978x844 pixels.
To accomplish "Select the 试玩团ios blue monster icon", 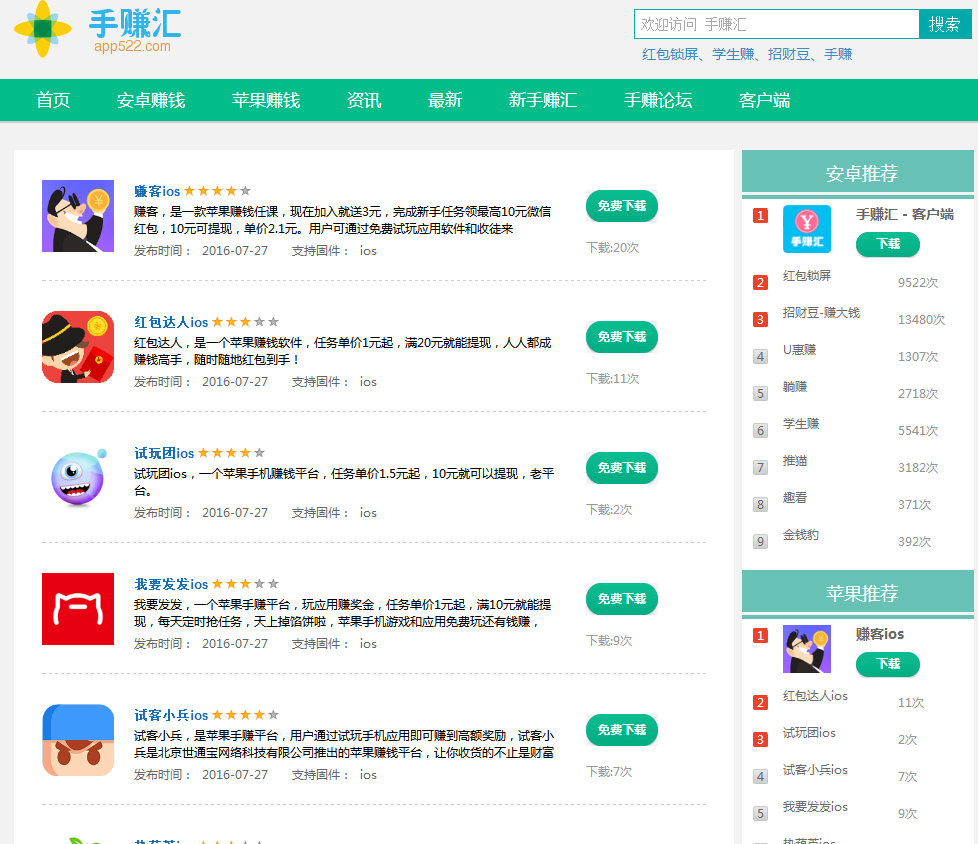I will (78, 478).
